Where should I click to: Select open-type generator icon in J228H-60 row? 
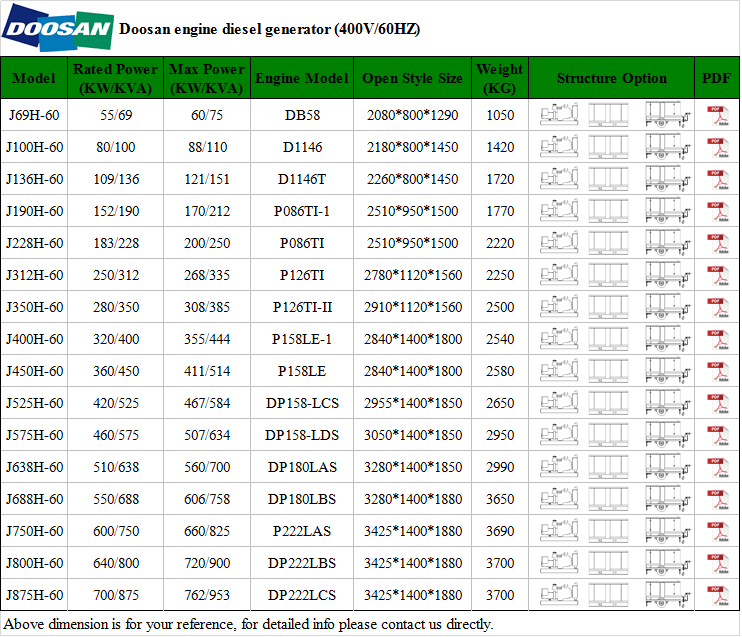point(559,243)
